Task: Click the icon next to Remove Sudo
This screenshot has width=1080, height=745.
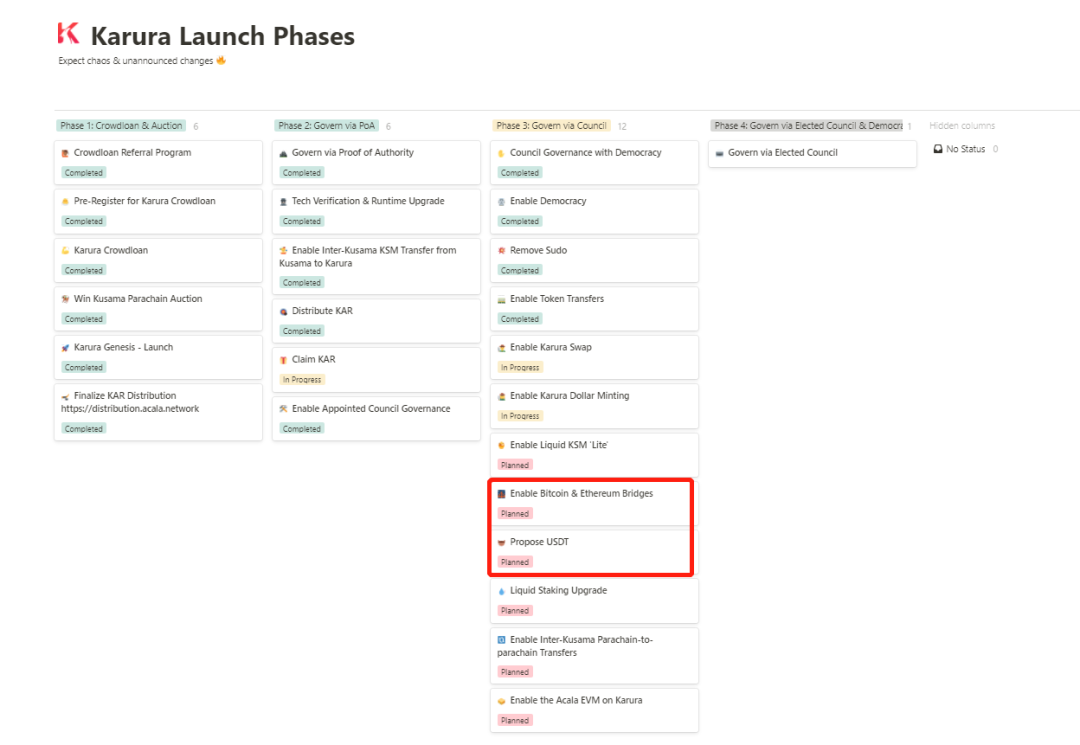Action: (x=502, y=251)
